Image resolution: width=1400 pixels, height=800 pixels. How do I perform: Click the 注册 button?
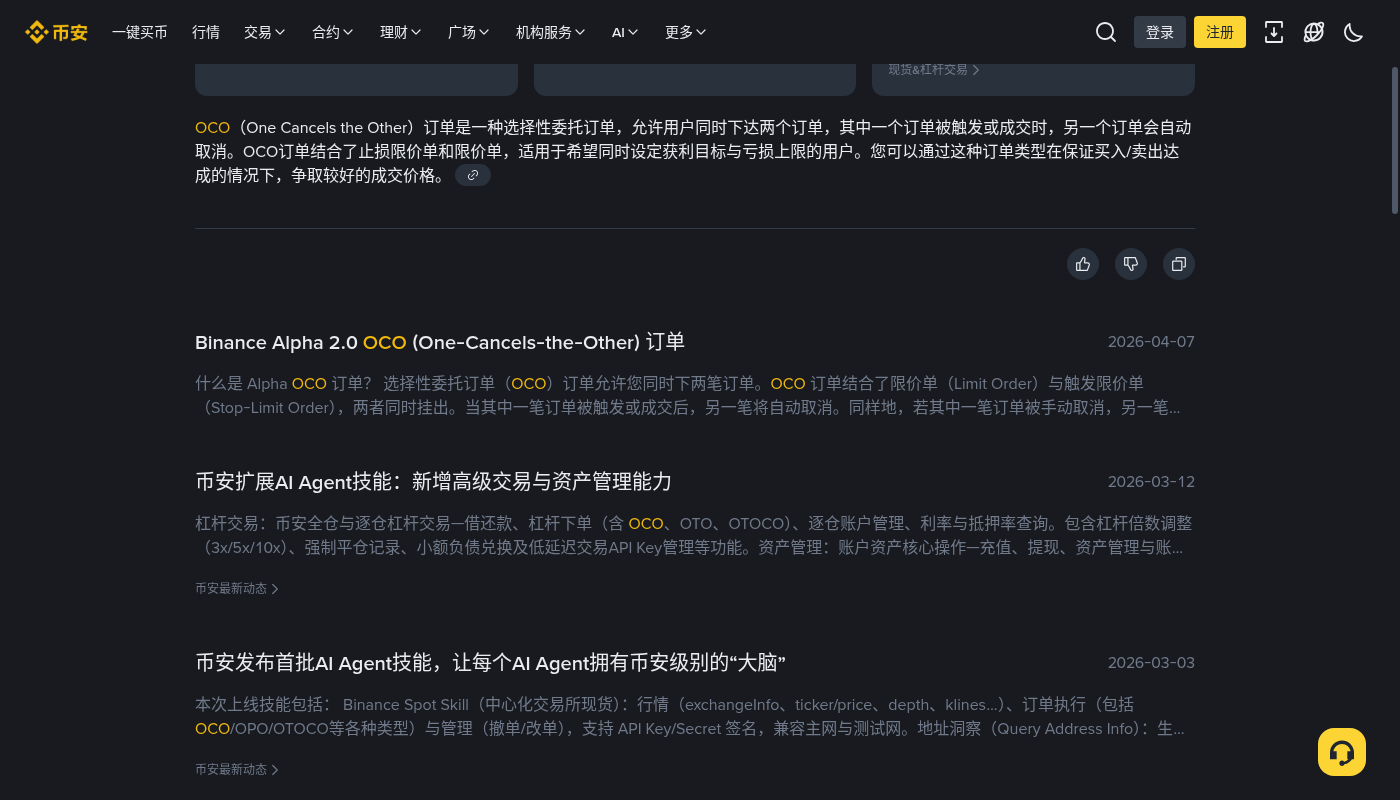(x=1220, y=32)
